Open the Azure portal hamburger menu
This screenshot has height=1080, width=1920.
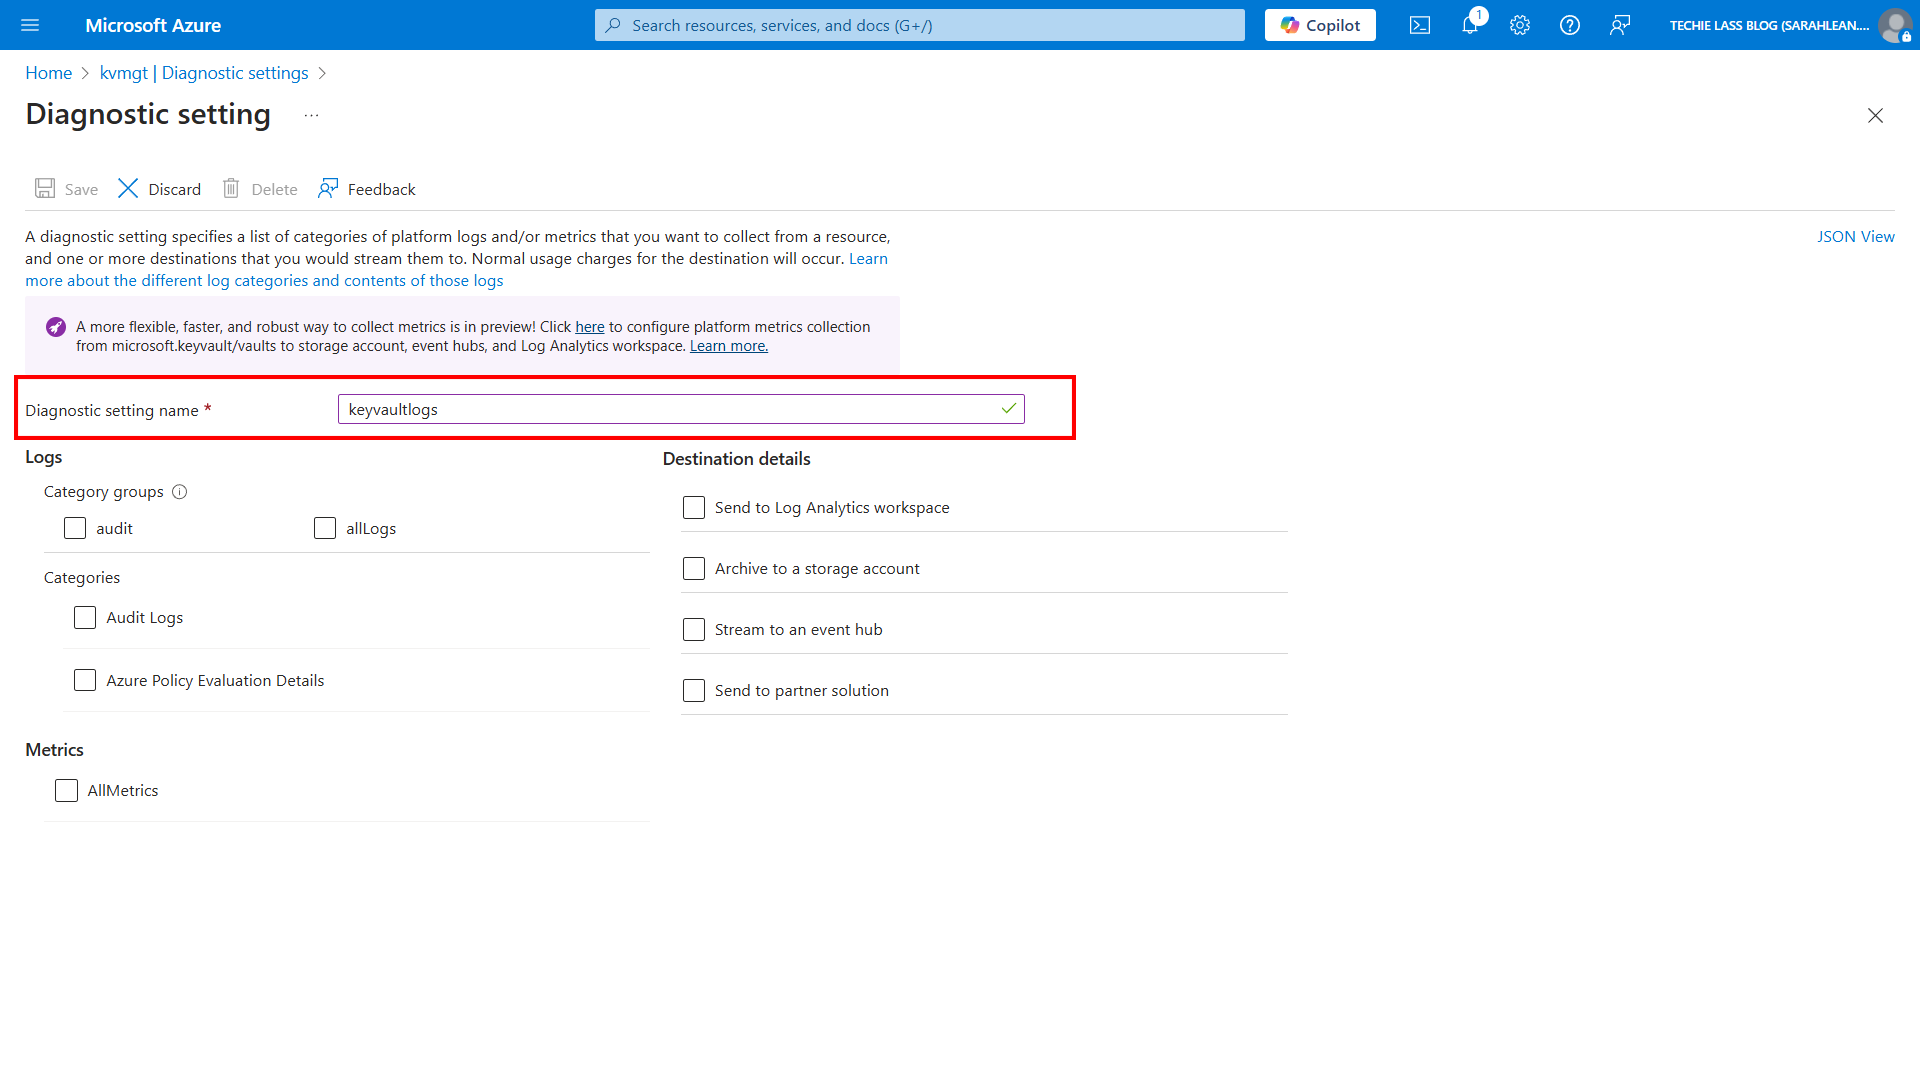pos(30,25)
